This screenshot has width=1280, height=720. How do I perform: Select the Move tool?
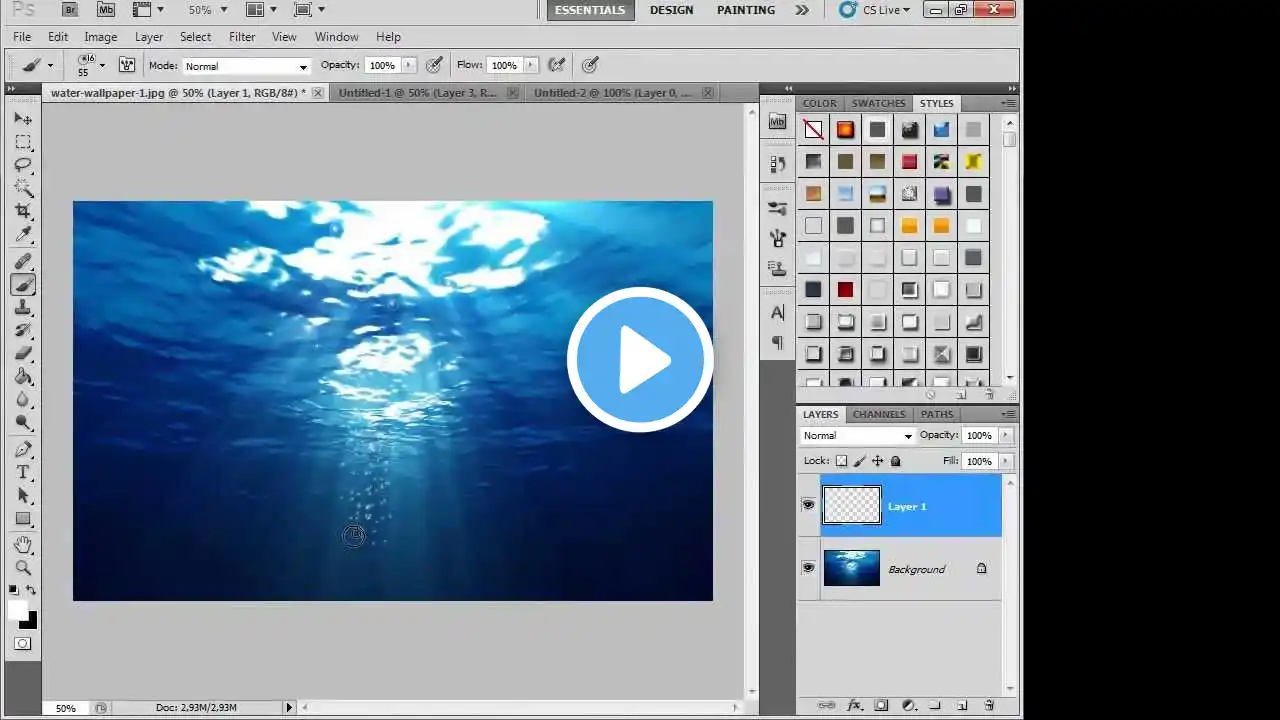coord(23,119)
